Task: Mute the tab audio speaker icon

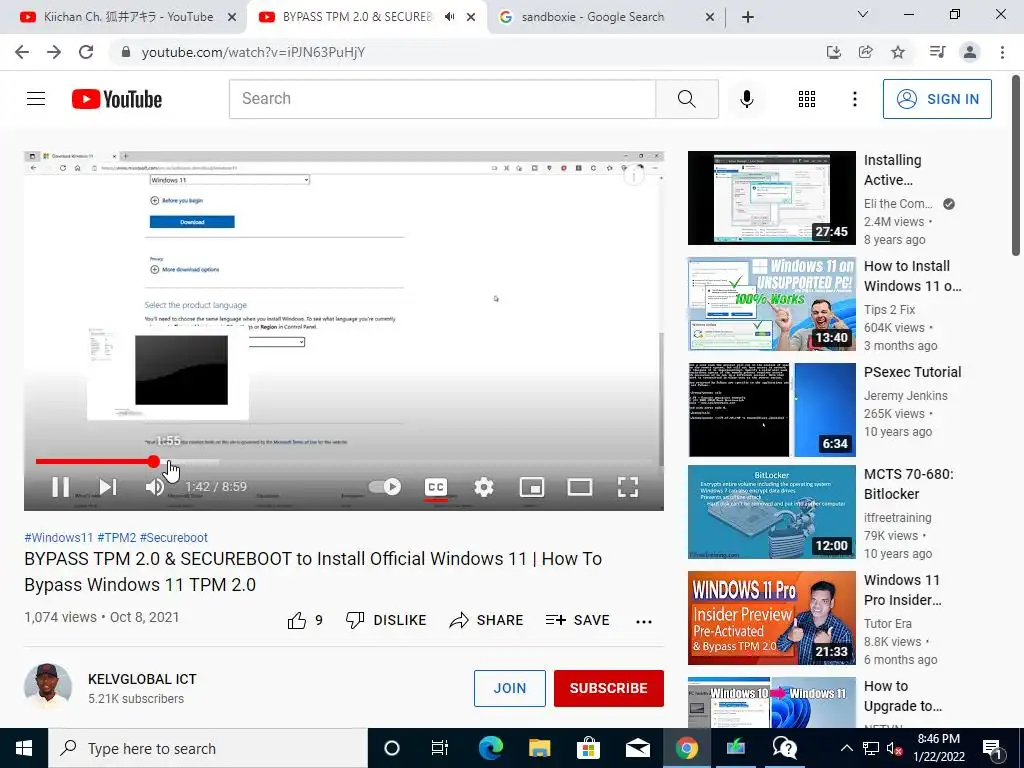Action: 449,17
